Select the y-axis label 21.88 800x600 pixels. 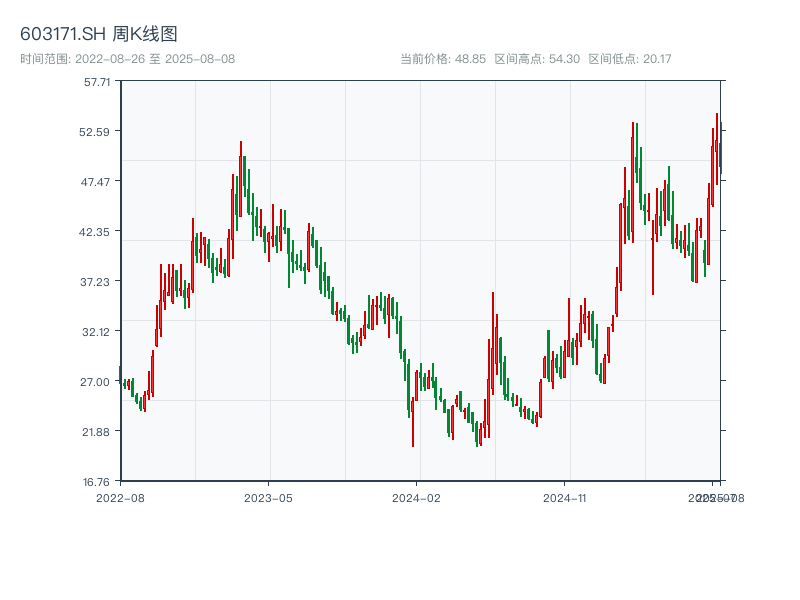pos(96,432)
